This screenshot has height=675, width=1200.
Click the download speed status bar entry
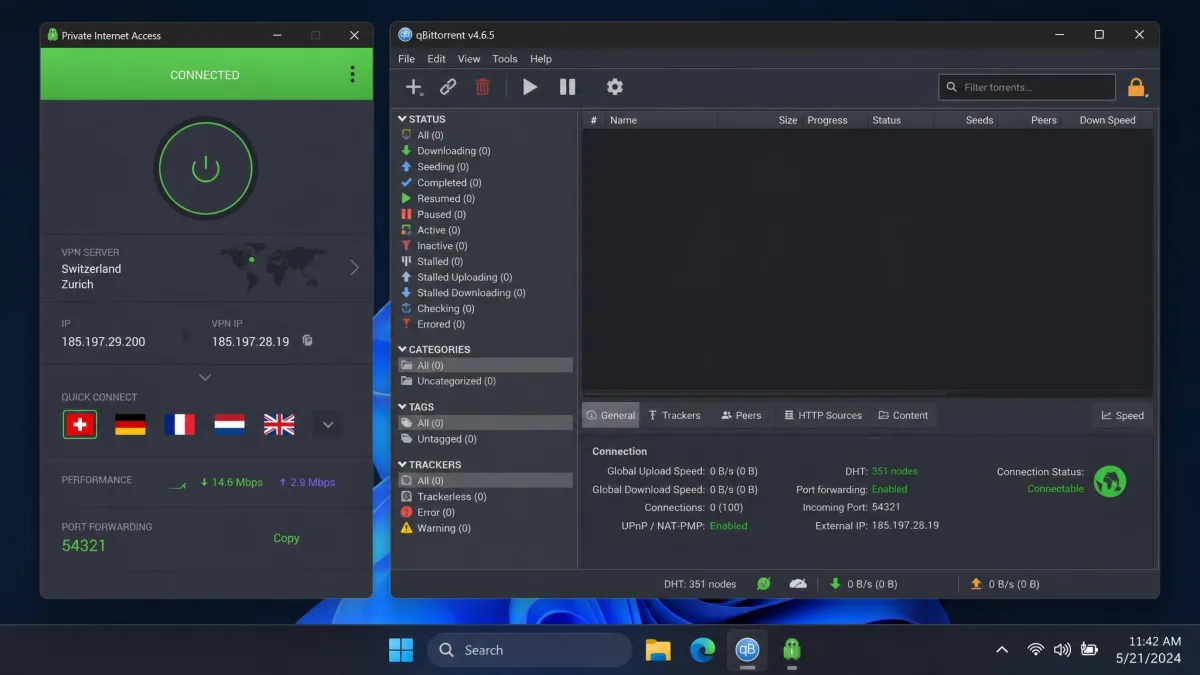click(863, 584)
